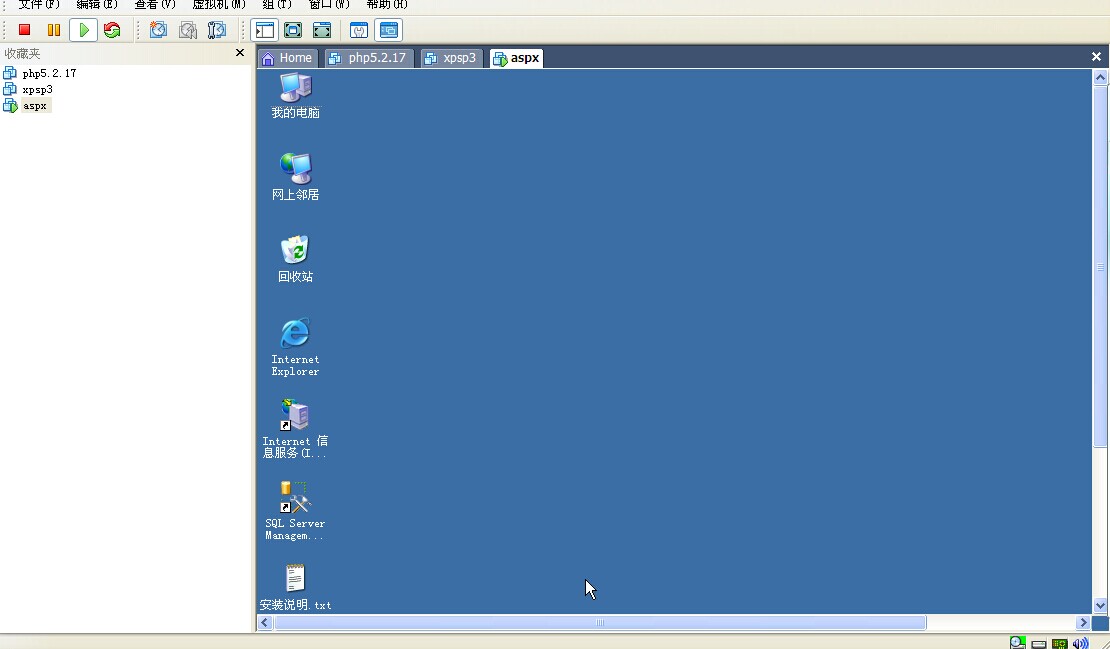Toggle the CD-ROM device in status bar
1110x649 pixels.
pos(1017,642)
